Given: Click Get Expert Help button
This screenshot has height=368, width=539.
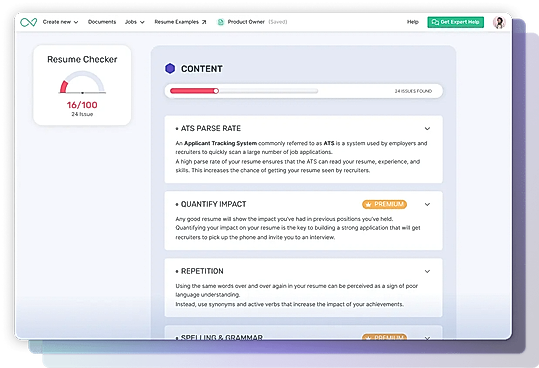Looking at the screenshot, I should click(455, 22).
